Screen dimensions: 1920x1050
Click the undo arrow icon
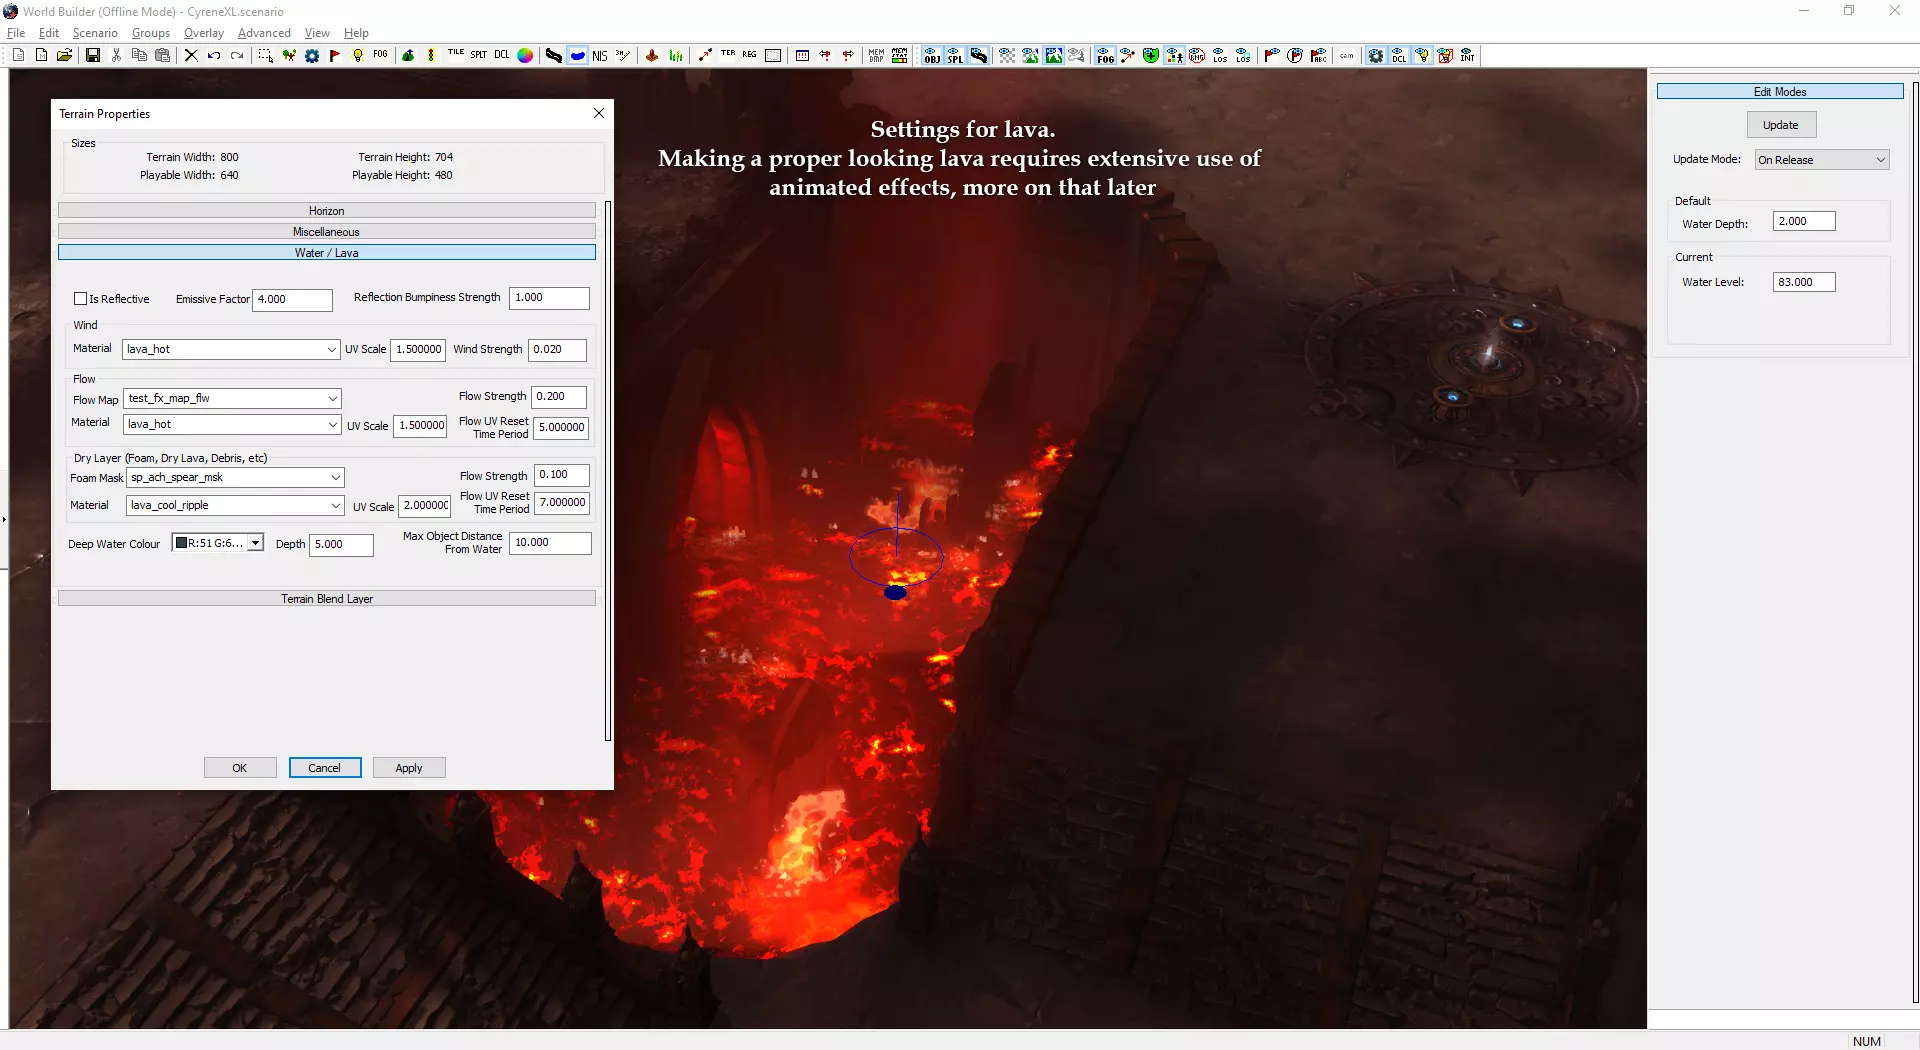(x=214, y=56)
